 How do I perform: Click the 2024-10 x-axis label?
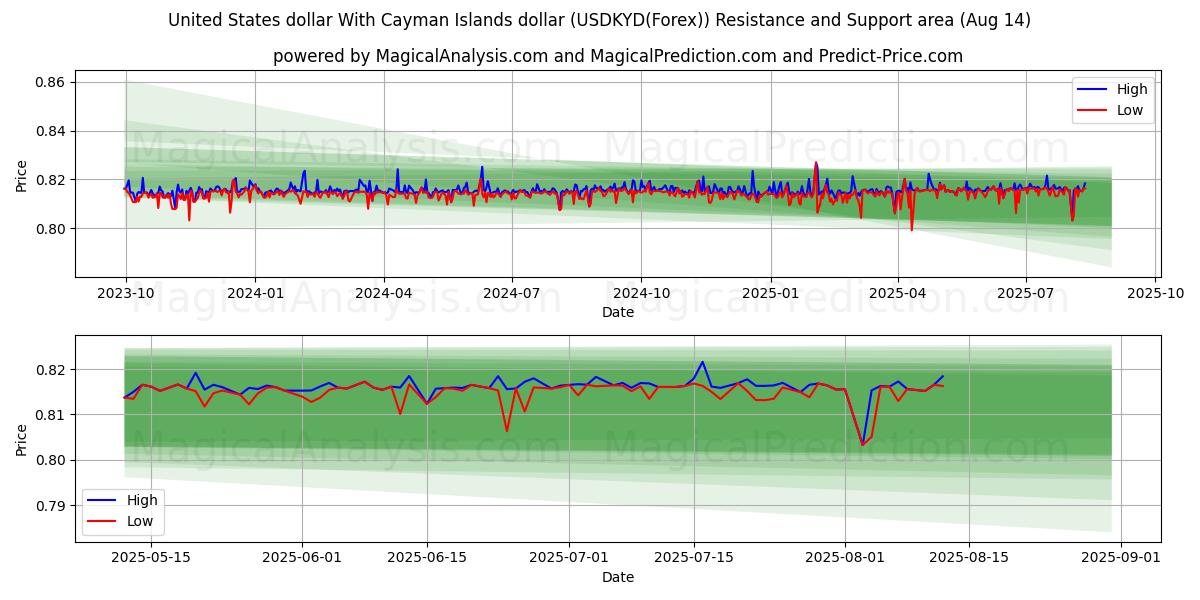click(641, 294)
